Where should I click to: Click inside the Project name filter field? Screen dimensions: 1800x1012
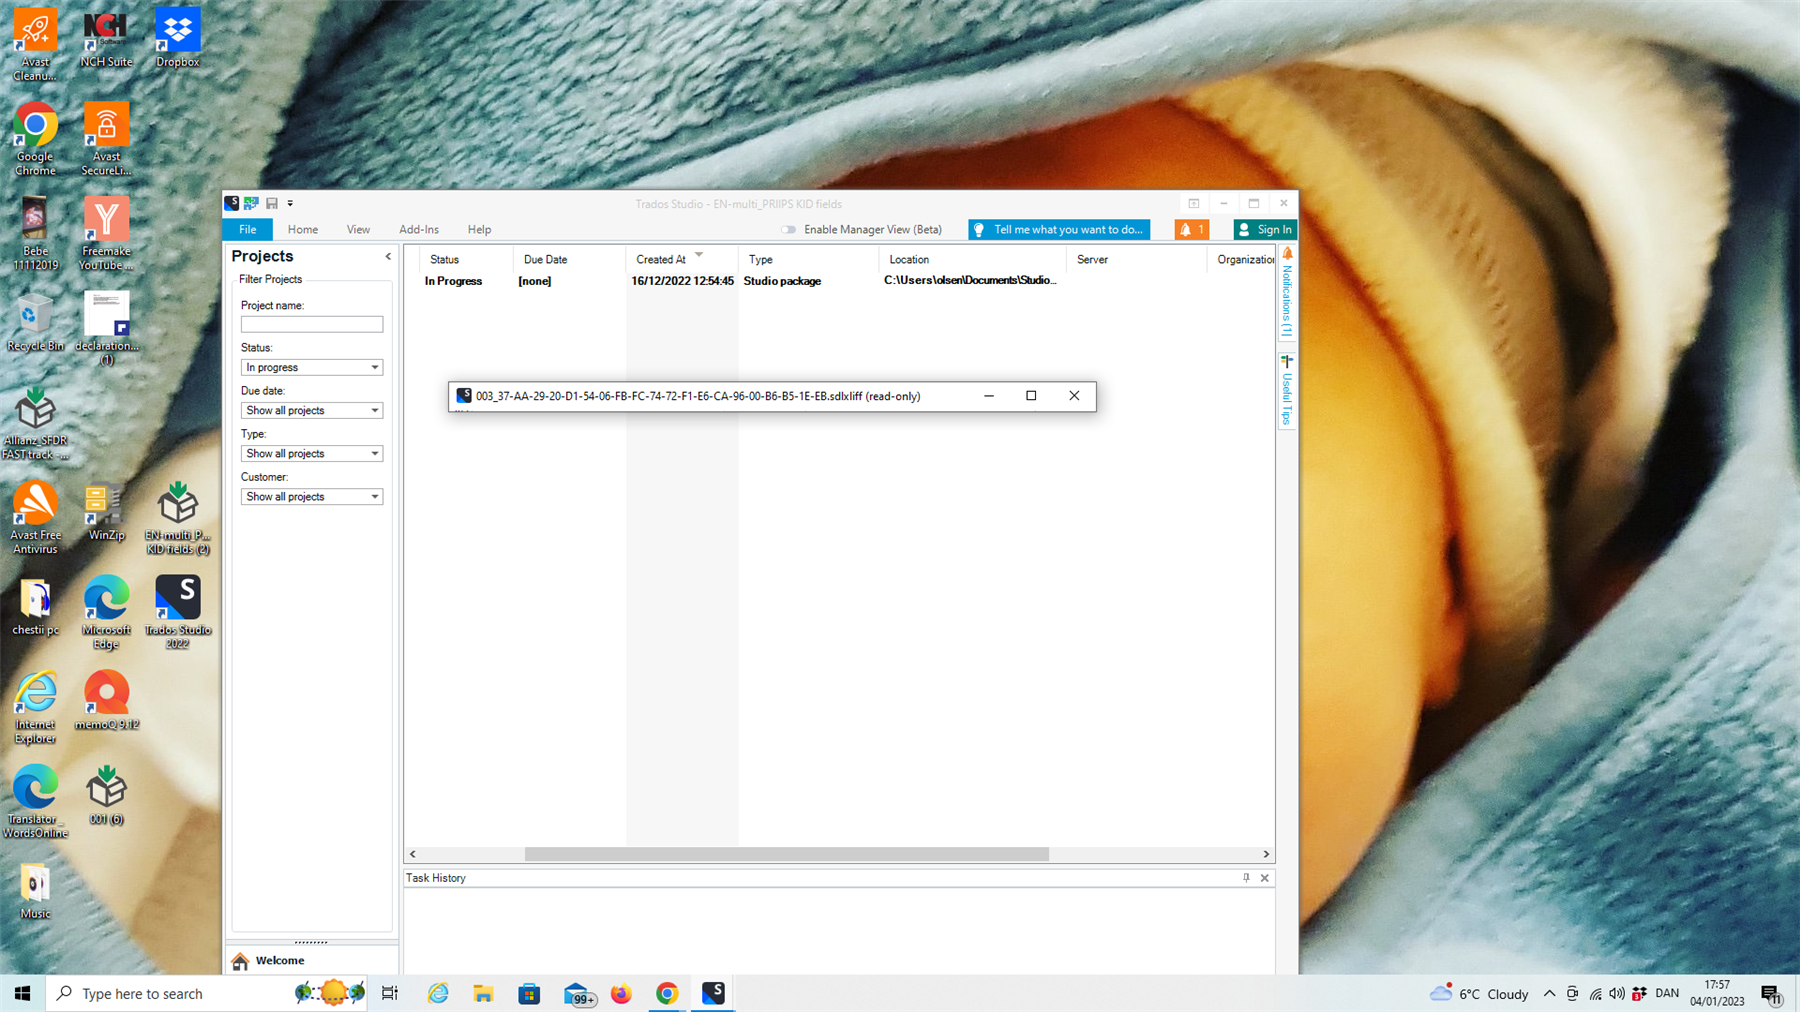(311, 323)
